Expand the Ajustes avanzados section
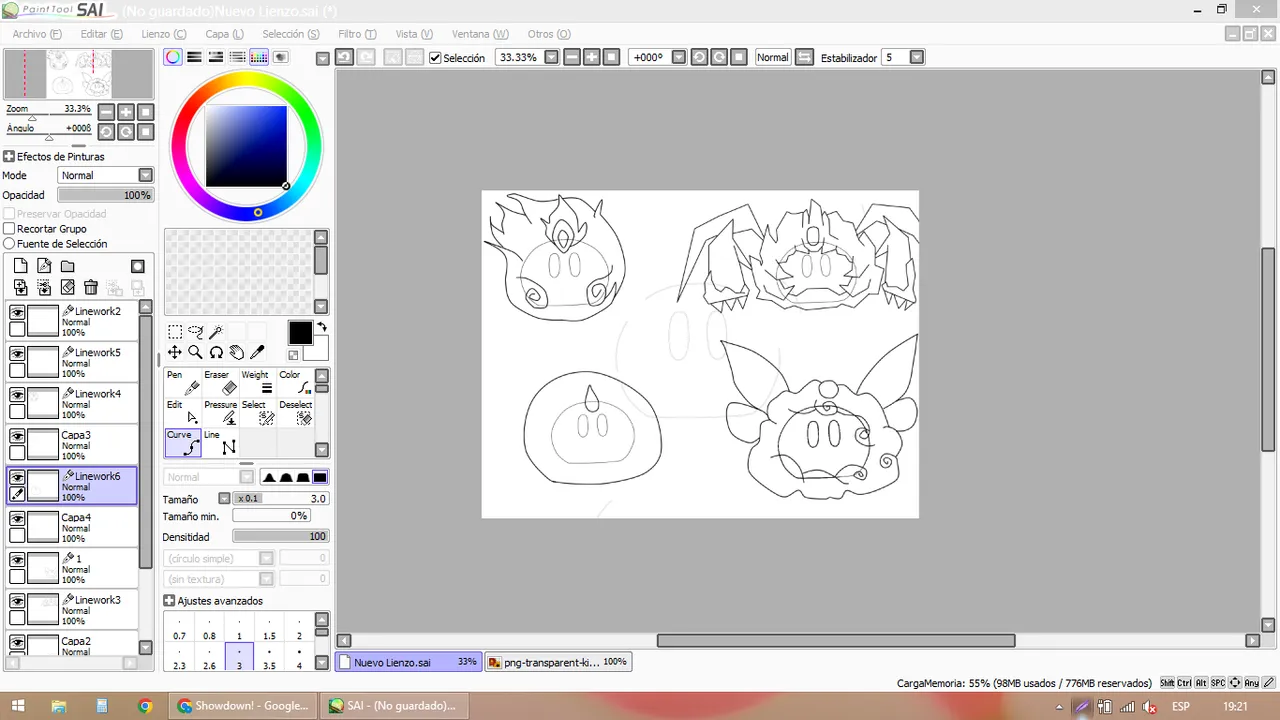 169,601
